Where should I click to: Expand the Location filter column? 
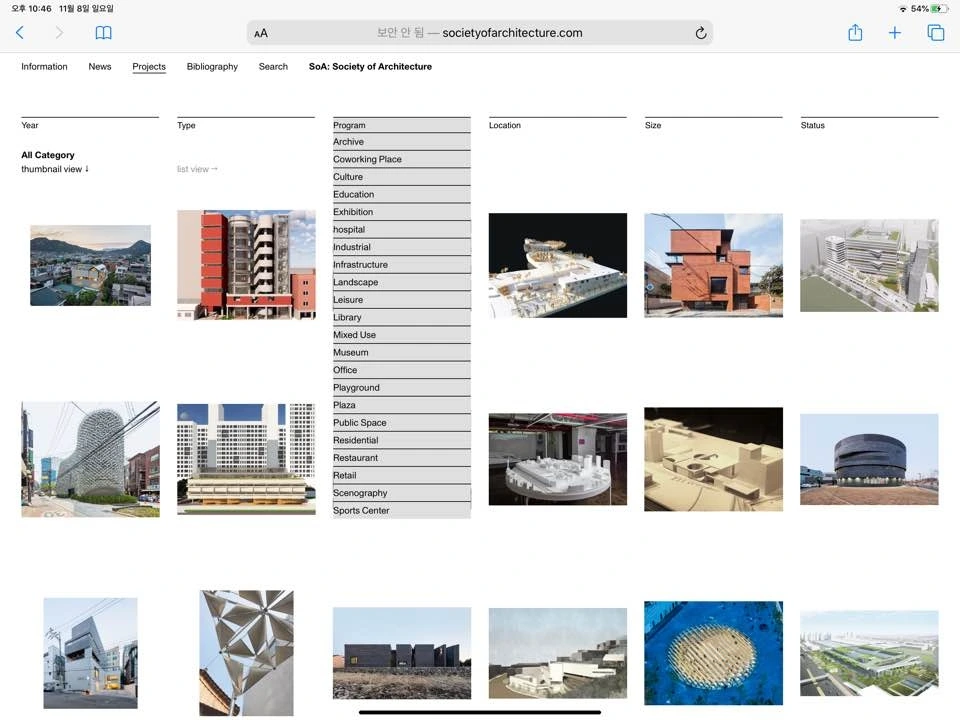[557, 125]
